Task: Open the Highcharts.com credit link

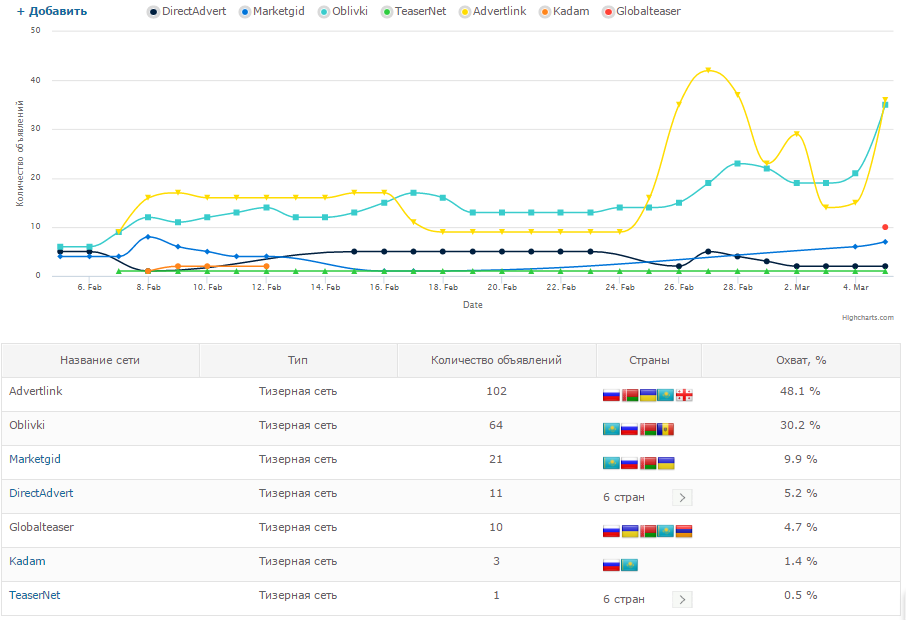Action: point(867,317)
